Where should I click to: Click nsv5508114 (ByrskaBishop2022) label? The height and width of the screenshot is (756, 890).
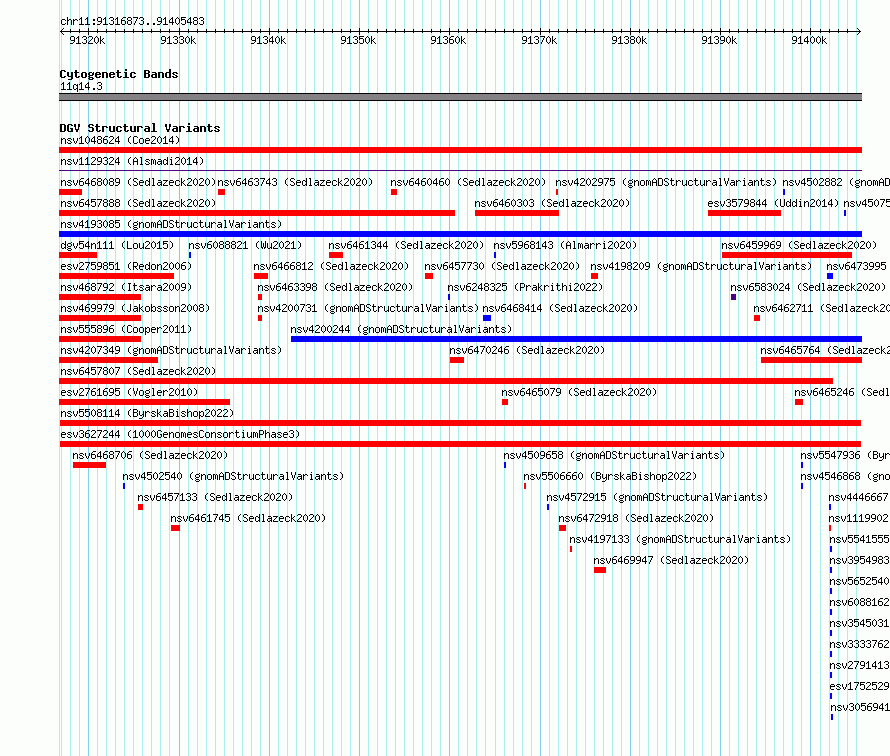147,413
